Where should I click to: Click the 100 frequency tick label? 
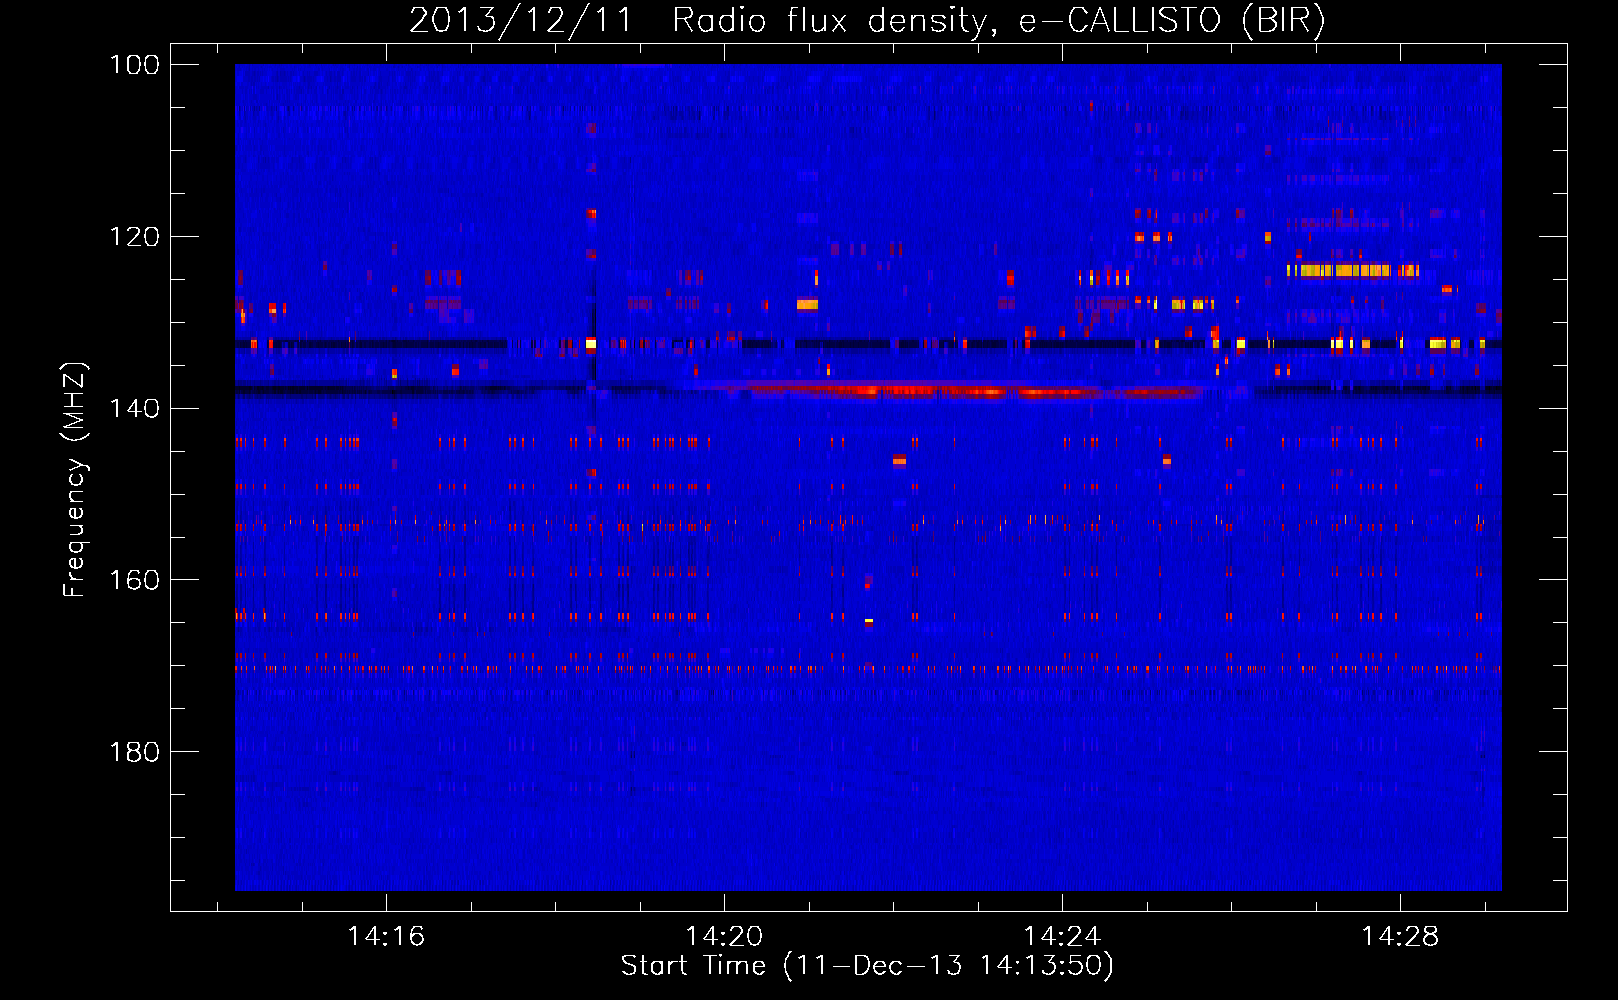[135, 65]
